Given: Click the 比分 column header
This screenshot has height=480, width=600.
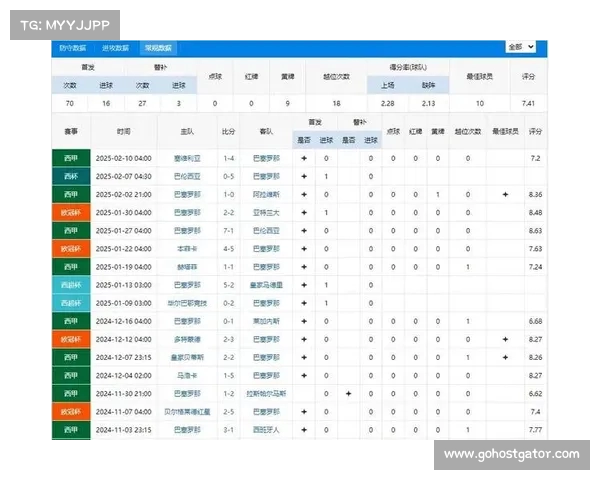Looking at the screenshot, I should (x=228, y=131).
